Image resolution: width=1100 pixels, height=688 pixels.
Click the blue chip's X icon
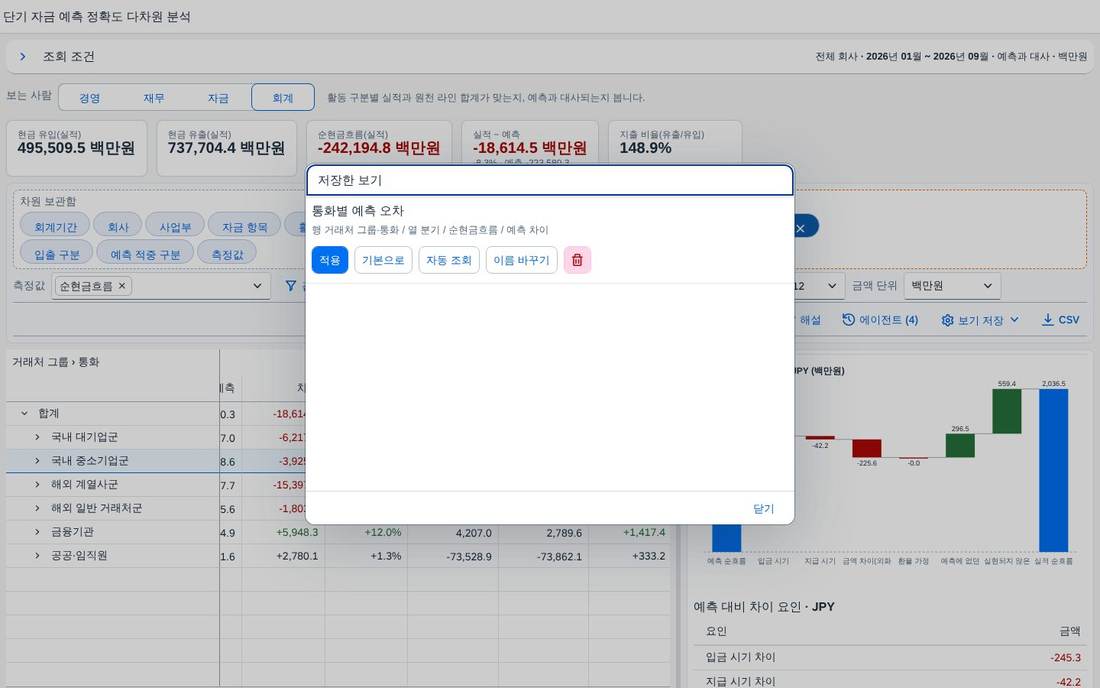pyautogui.click(x=800, y=229)
